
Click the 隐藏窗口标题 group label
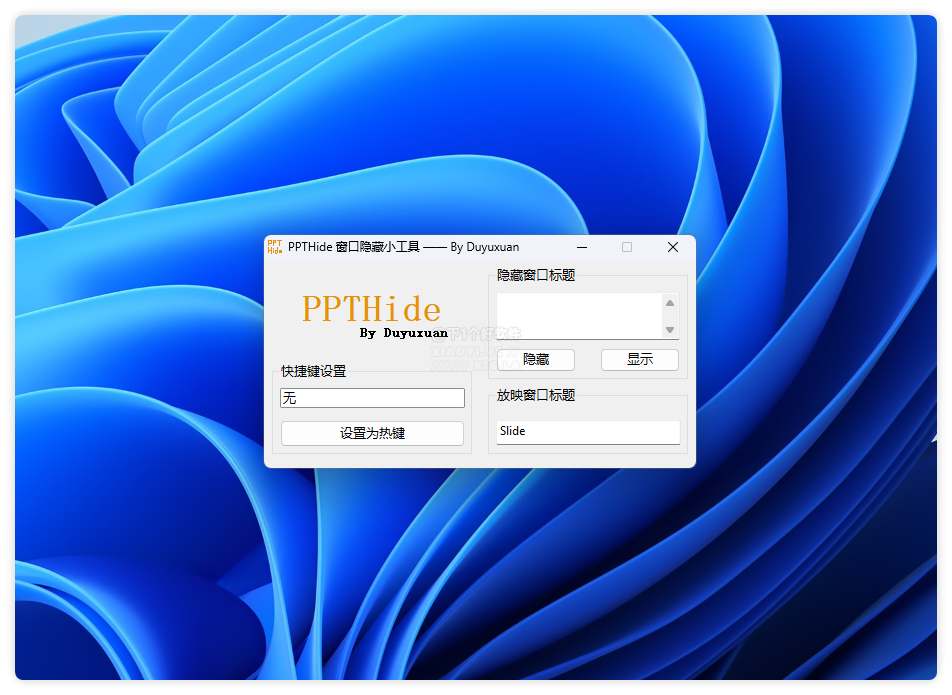point(536,276)
